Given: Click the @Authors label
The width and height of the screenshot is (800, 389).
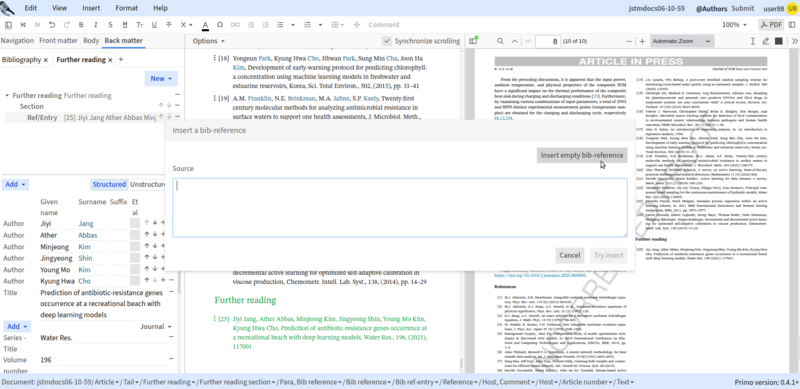Looking at the screenshot, I should tap(711, 8).
